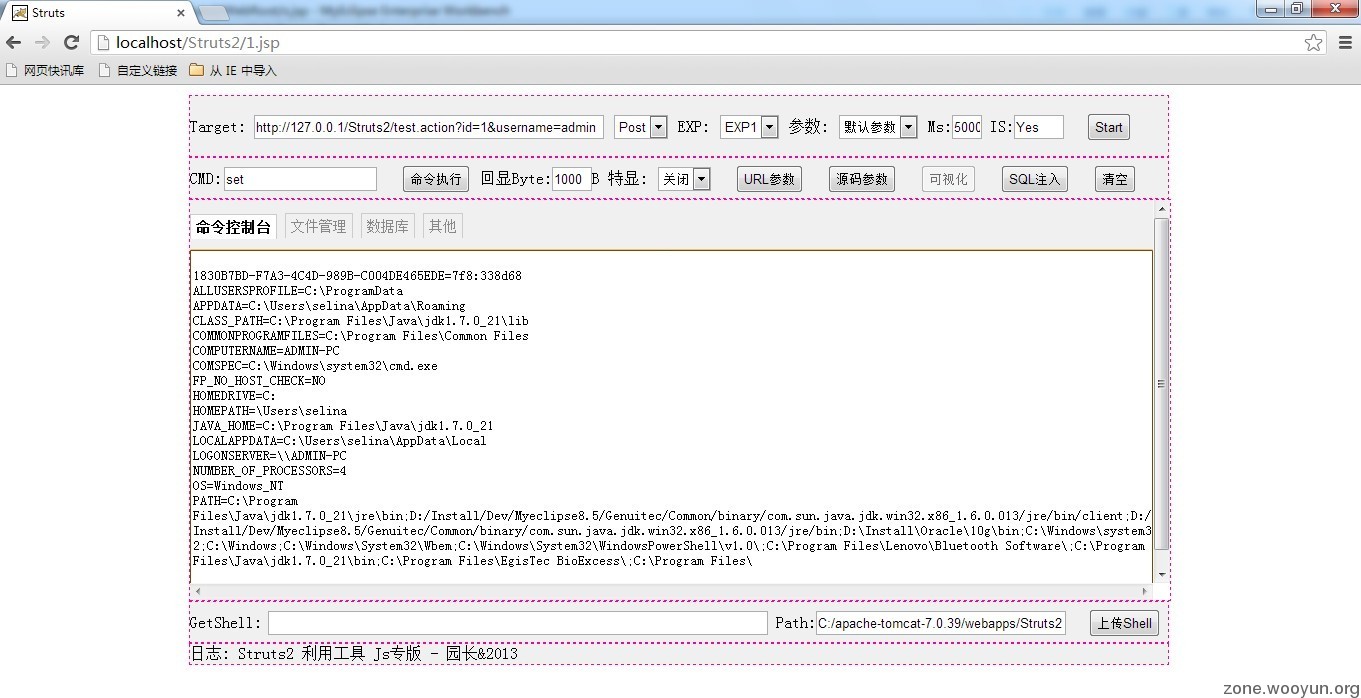This screenshot has height=698, width=1361.
Task: Open the Chrome menu icon
Action: click(1345, 42)
